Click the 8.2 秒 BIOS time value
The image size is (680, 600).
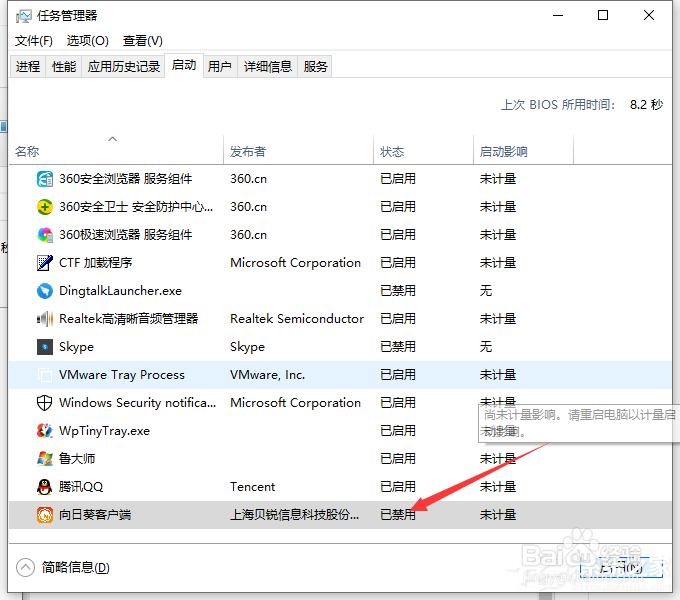point(646,104)
